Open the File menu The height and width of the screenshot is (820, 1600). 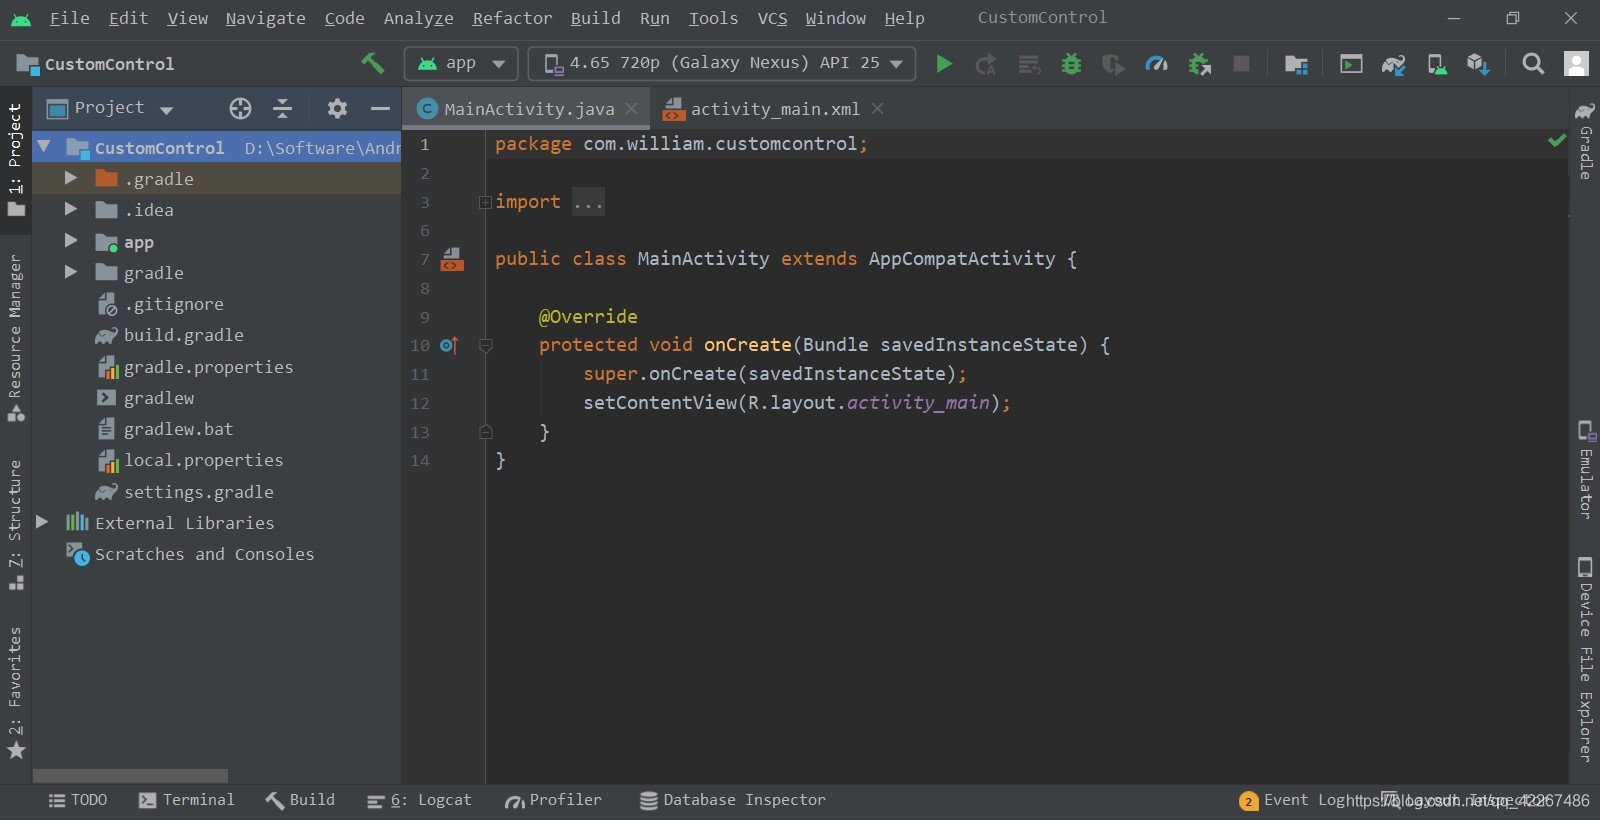pyautogui.click(x=69, y=18)
